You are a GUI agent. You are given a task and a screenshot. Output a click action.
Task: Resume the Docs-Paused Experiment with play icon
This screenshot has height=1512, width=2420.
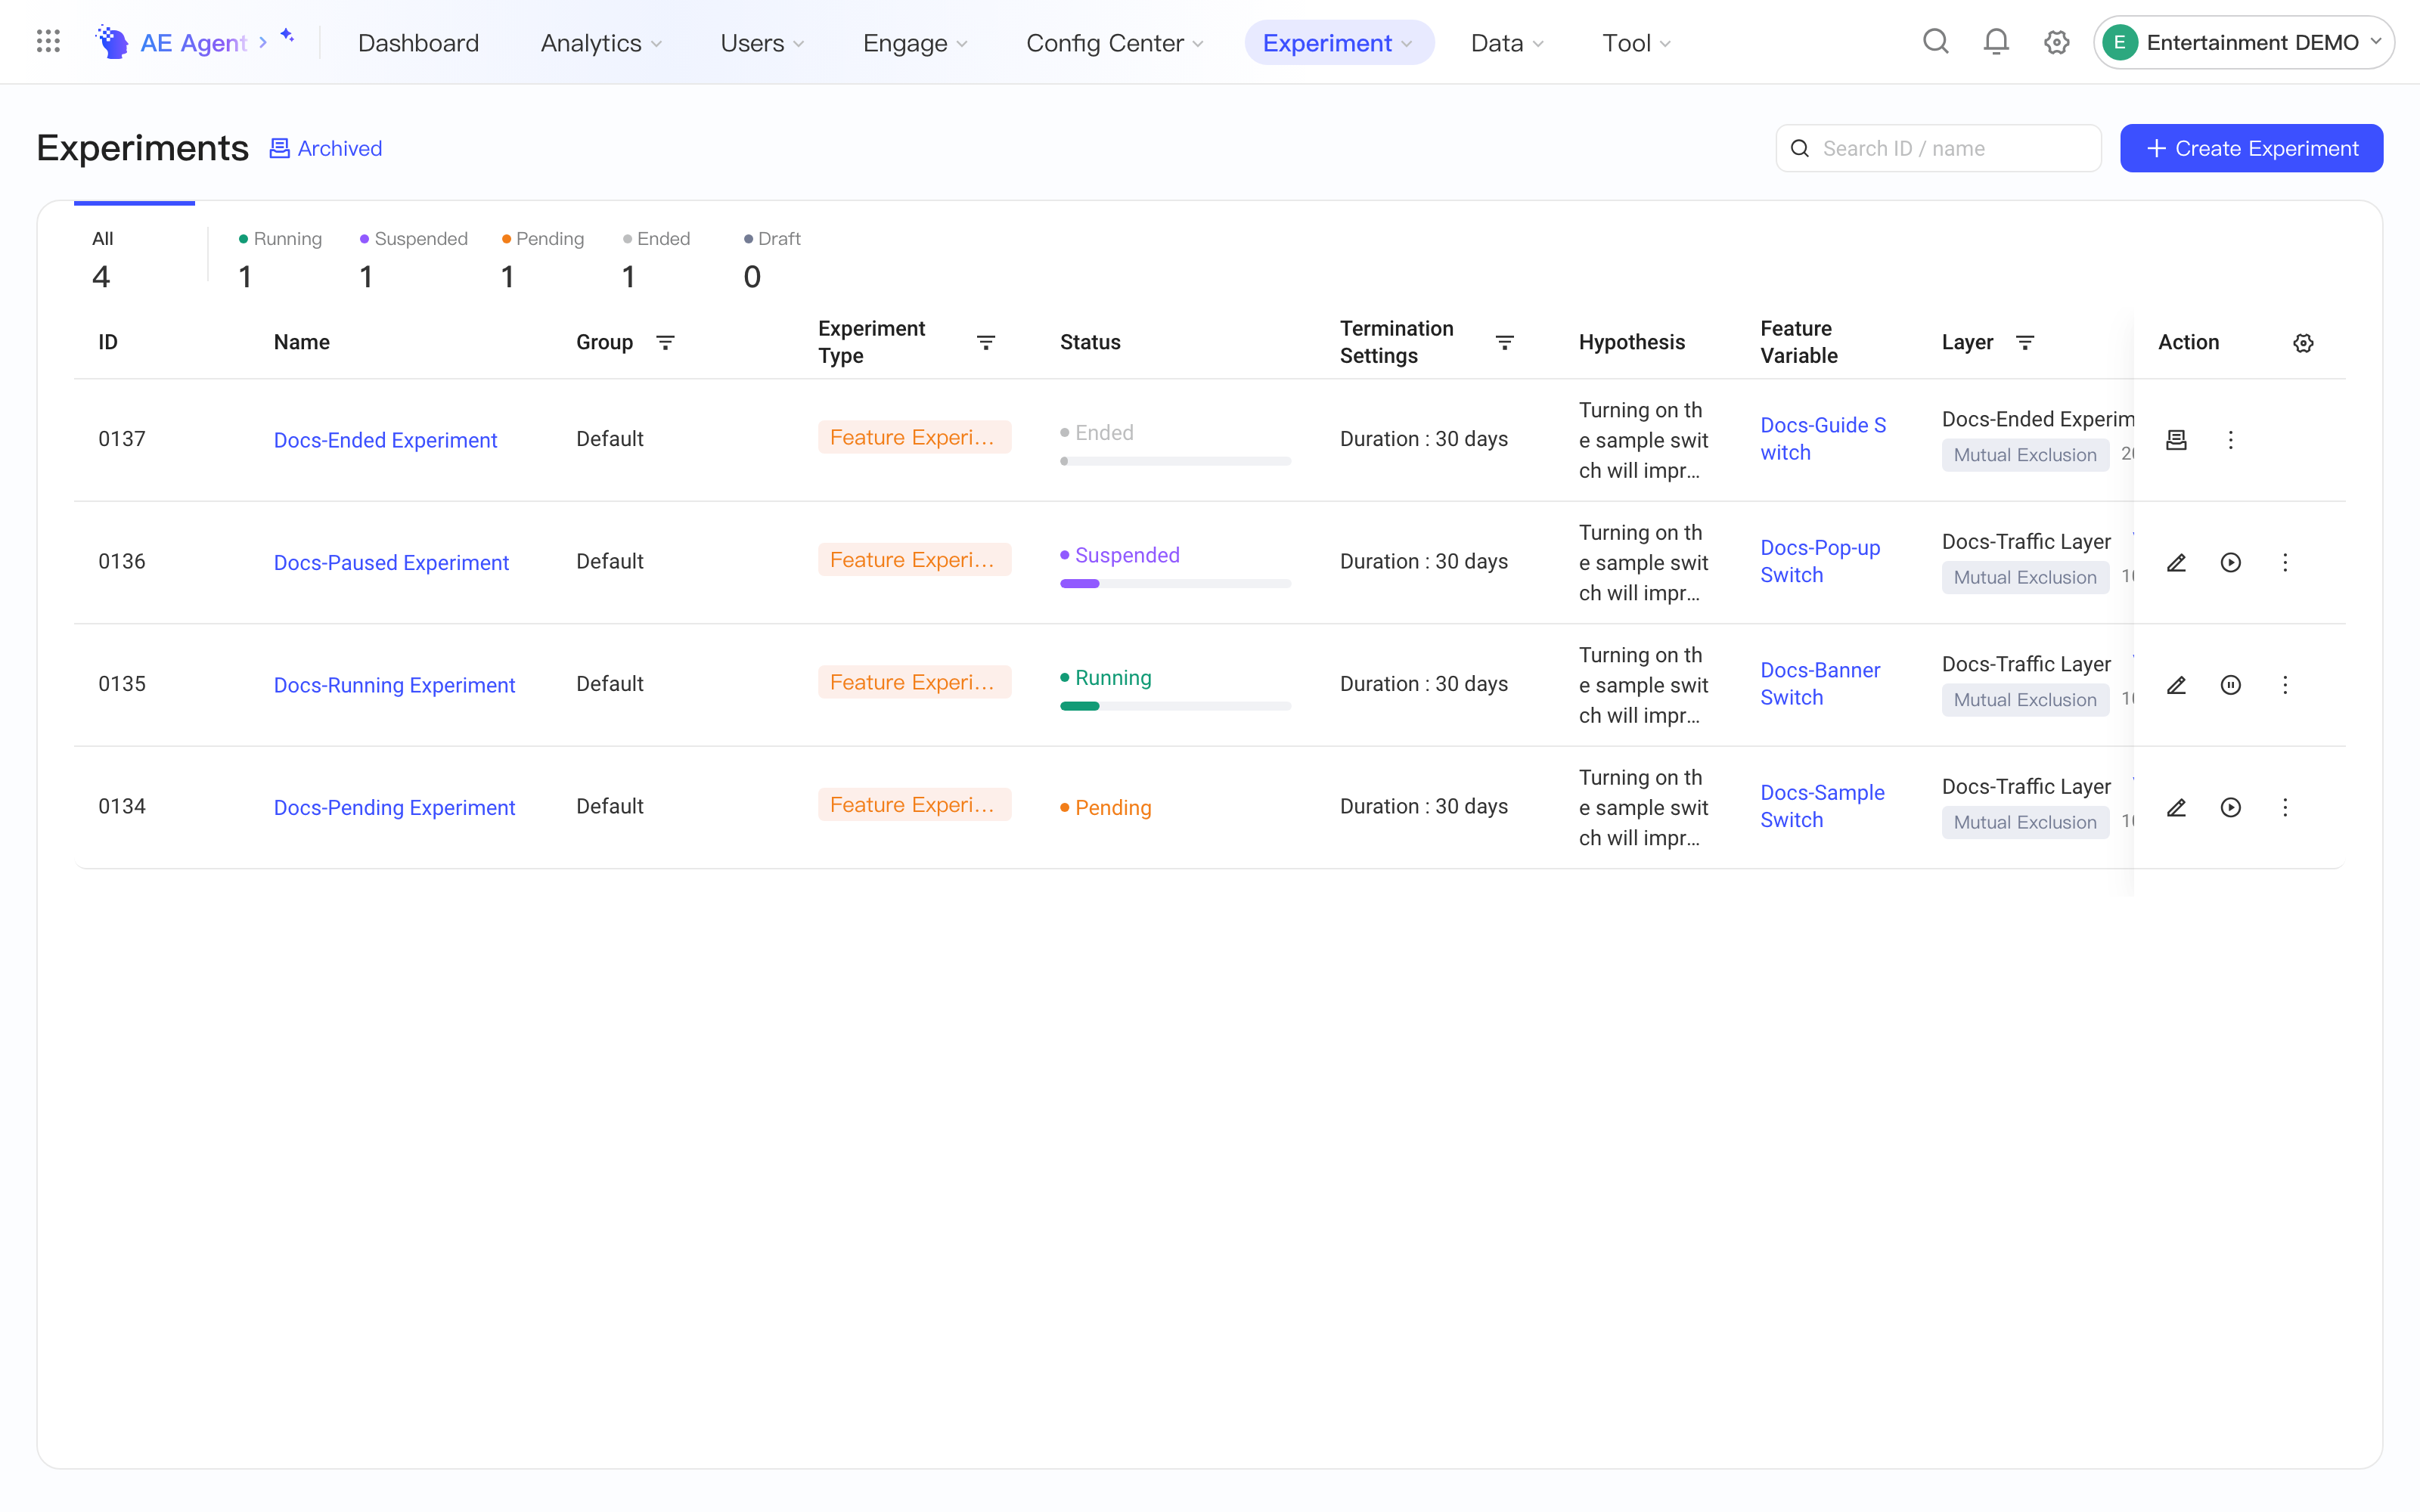tap(2231, 563)
